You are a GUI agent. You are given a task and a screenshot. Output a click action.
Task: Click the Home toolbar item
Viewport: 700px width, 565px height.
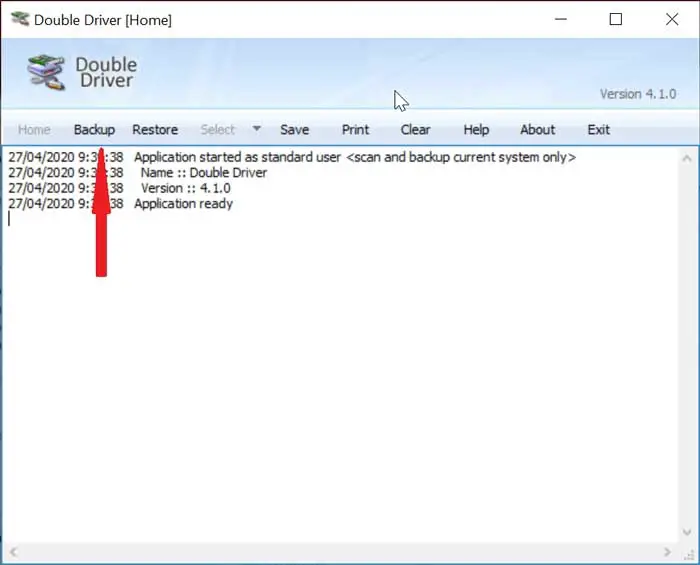point(34,130)
